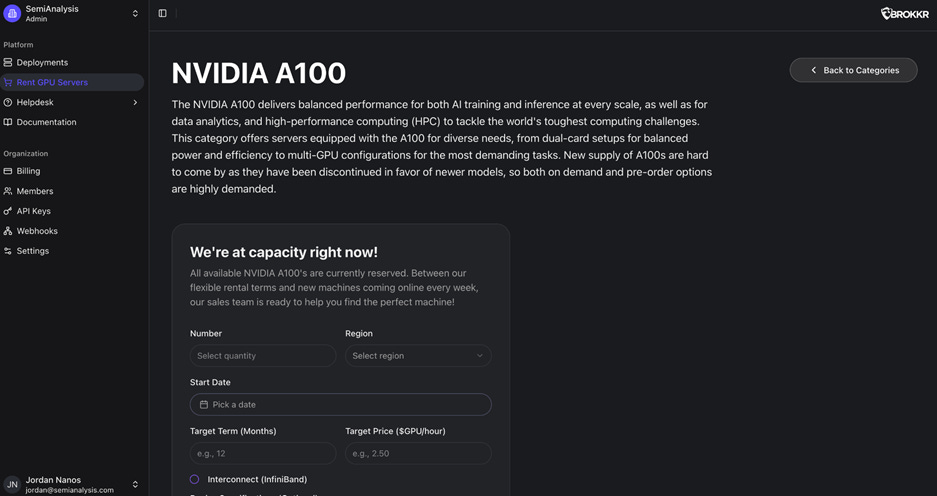The width and height of the screenshot is (937, 496).
Task: Click the Helpdesk question mark icon
Action: pos(8,102)
